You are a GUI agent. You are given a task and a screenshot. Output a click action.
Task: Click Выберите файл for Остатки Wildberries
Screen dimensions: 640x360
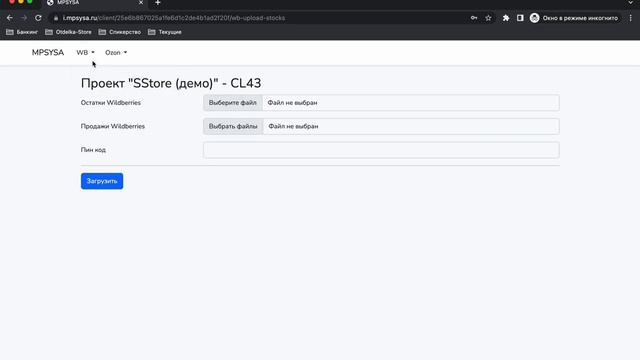[233, 103]
